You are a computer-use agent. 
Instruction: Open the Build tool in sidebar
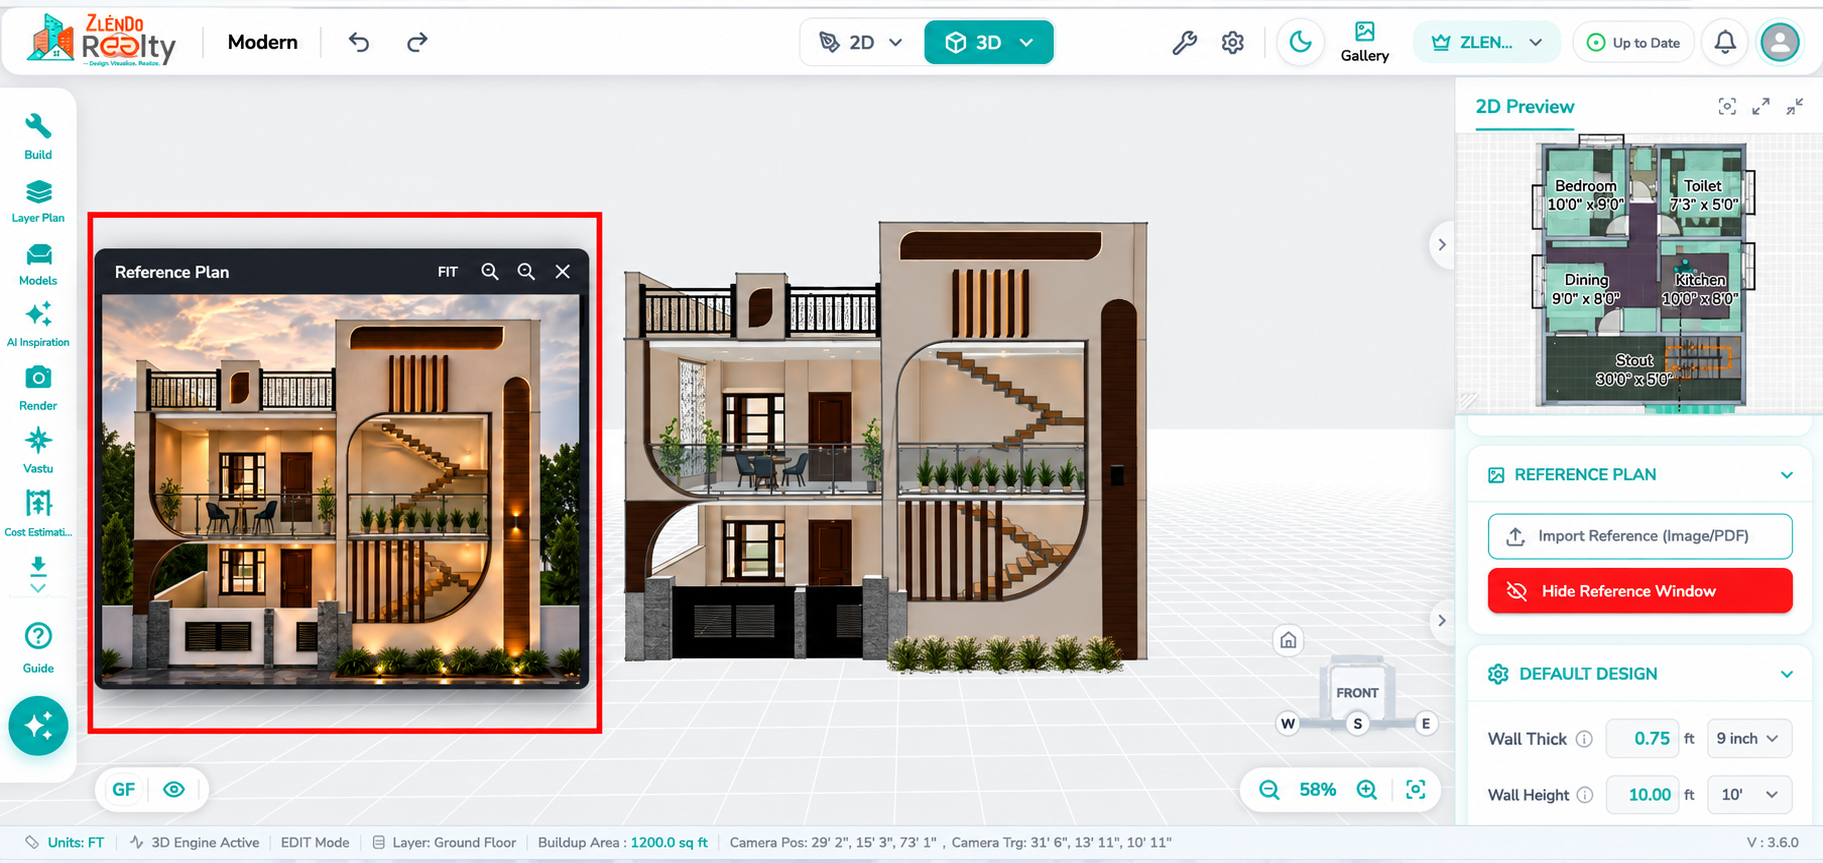coord(38,137)
